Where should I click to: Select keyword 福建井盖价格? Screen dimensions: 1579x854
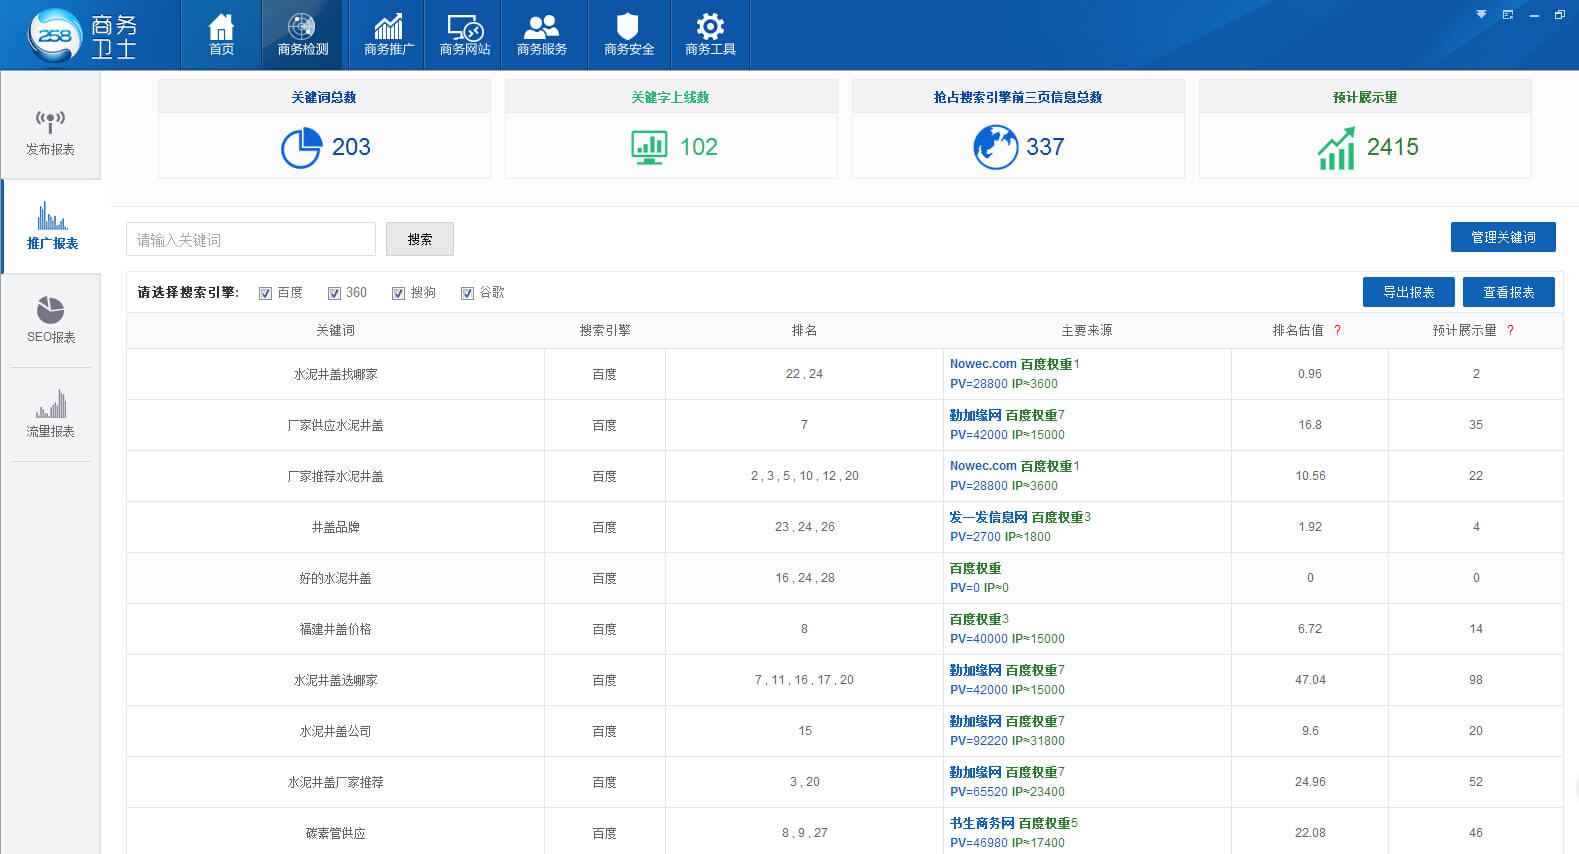tap(335, 629)
